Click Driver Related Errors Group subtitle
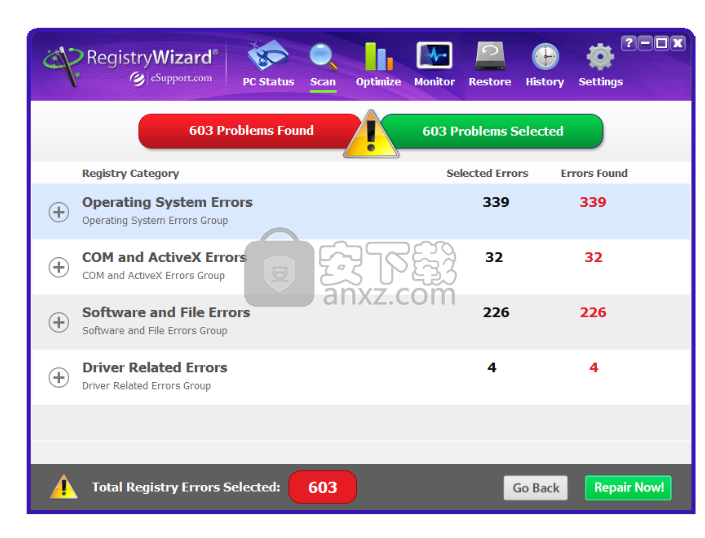The image size is (705, 538). pos(146,386)
